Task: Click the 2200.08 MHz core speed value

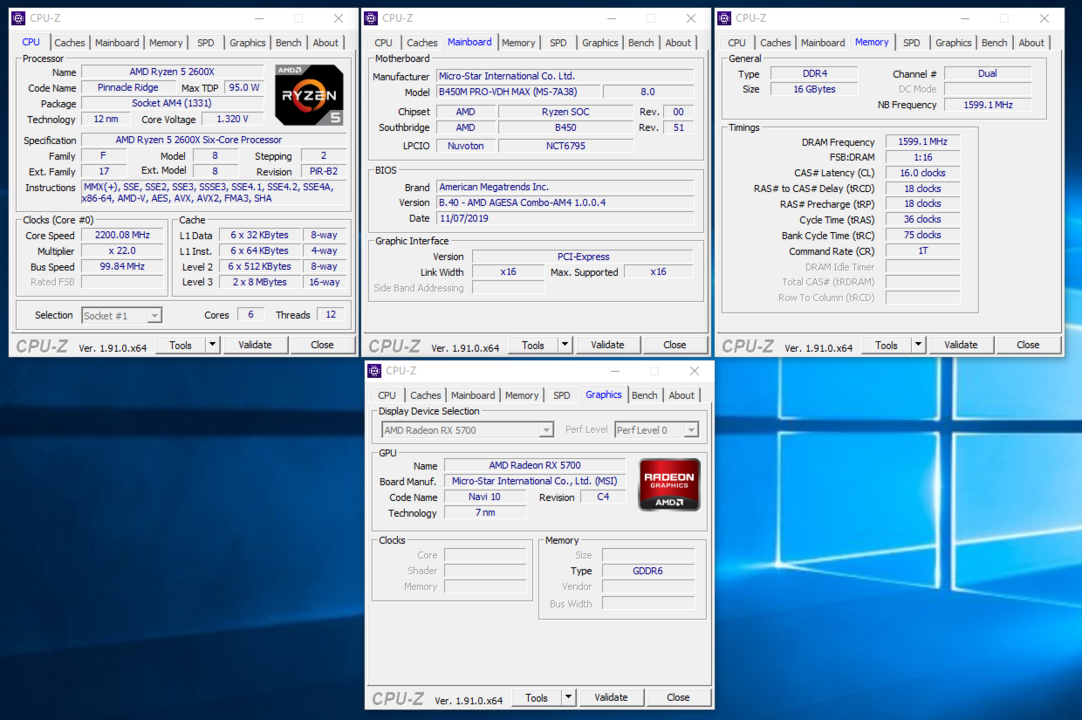Action: (x=122, y=235)
